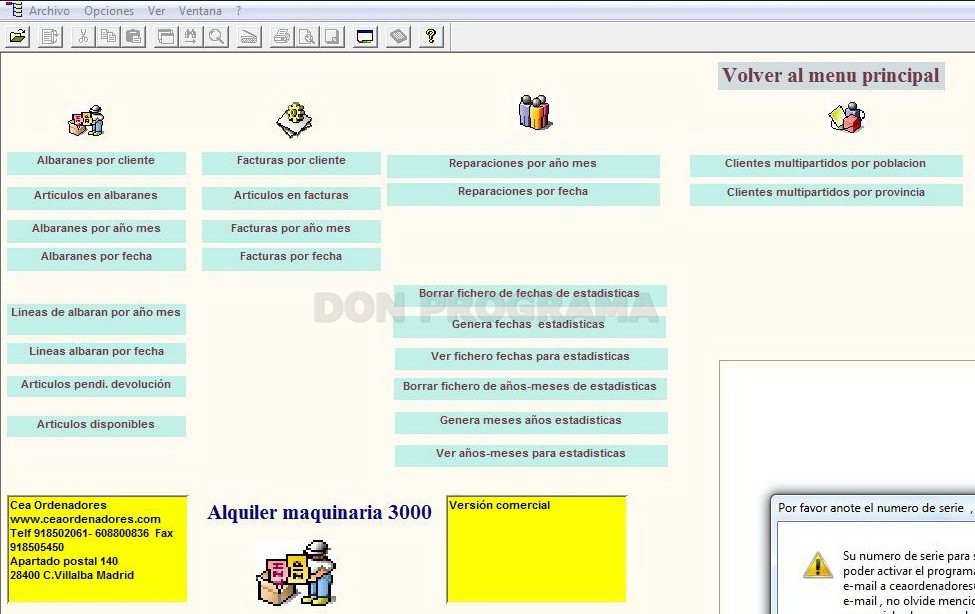Click the scissors cut toolbar icon
The image size is (975, 614).
pyautogui.click(x=82, y=37)
